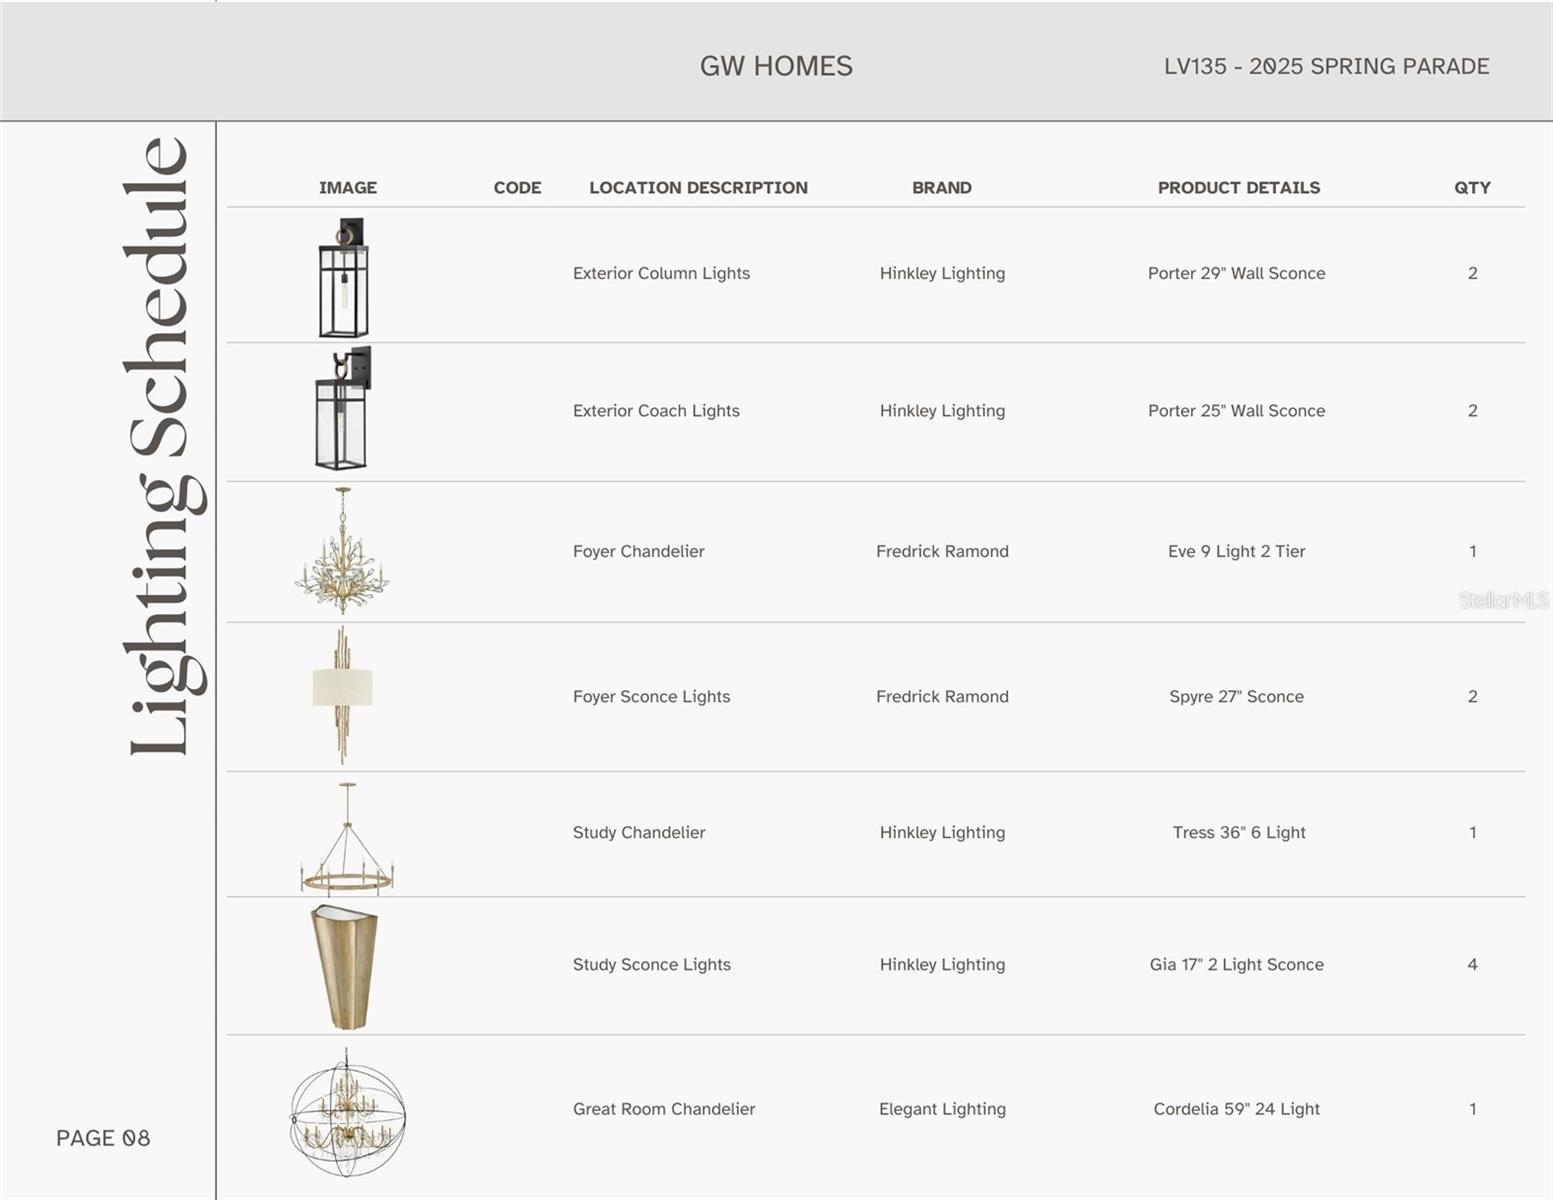Click quantity 4 for Study Sconce Lights
1553x1200 pixels.
click(1472, 964)
